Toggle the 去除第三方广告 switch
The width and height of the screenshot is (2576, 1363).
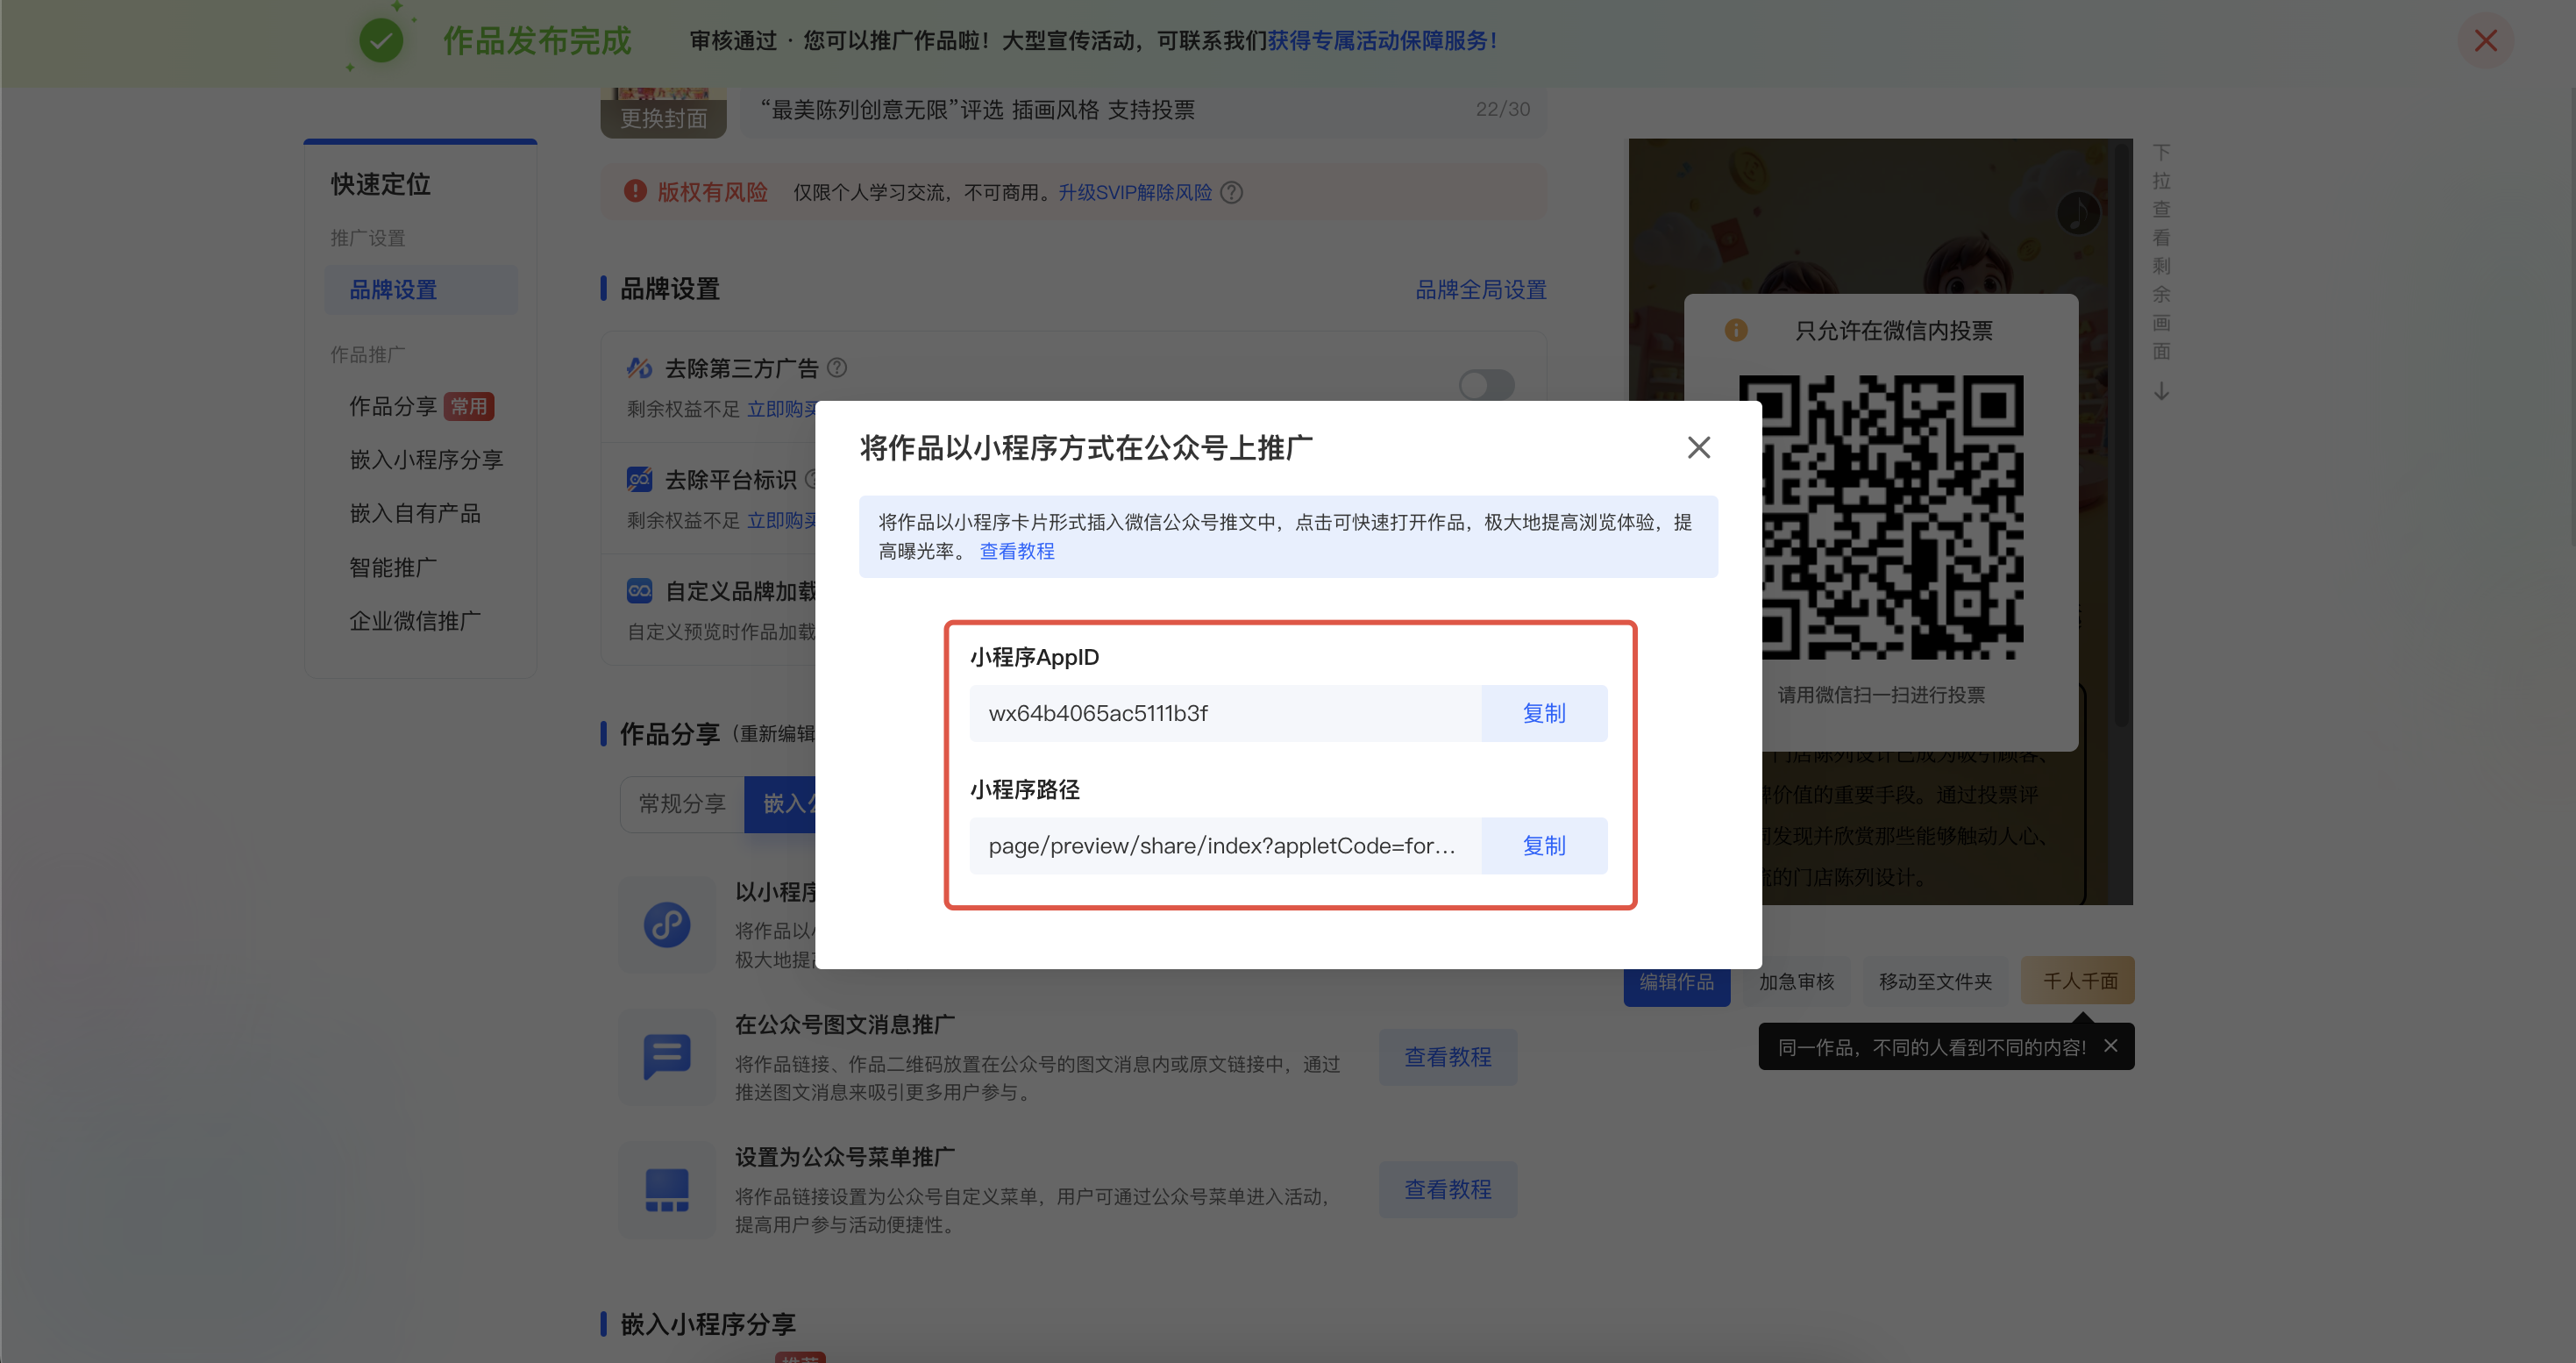pyautogui.click(x=1486, y=384)
